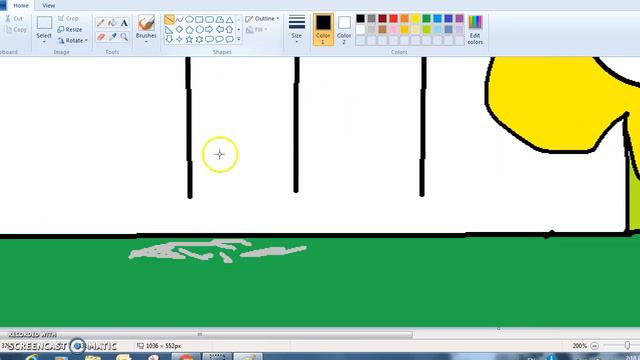Choose the Hexagon shape
Image resolution: width=640 pixels, height=360 pixels.
(x=199, y=29)
